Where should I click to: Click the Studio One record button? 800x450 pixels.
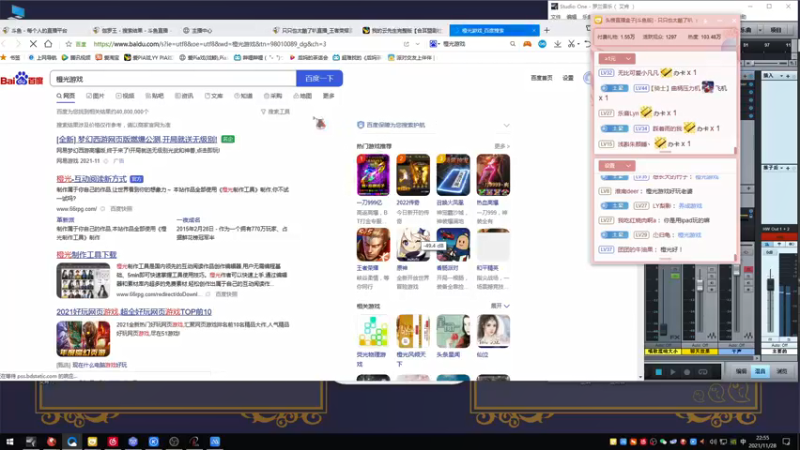(x=687, y=372)
